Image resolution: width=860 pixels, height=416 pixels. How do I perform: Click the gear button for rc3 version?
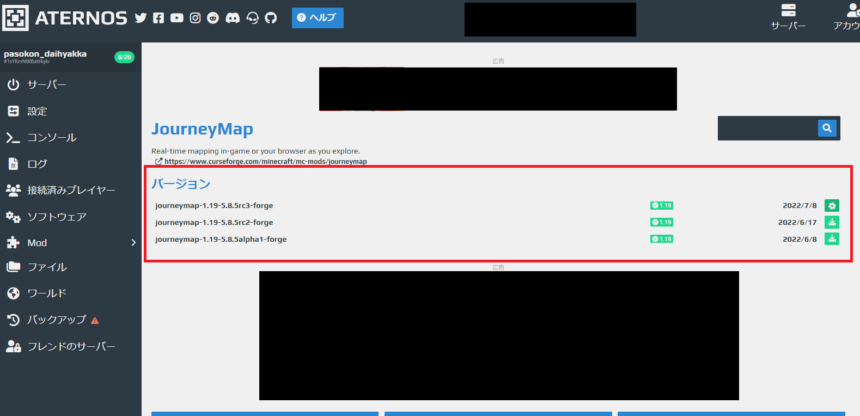(x=832, y=206)
